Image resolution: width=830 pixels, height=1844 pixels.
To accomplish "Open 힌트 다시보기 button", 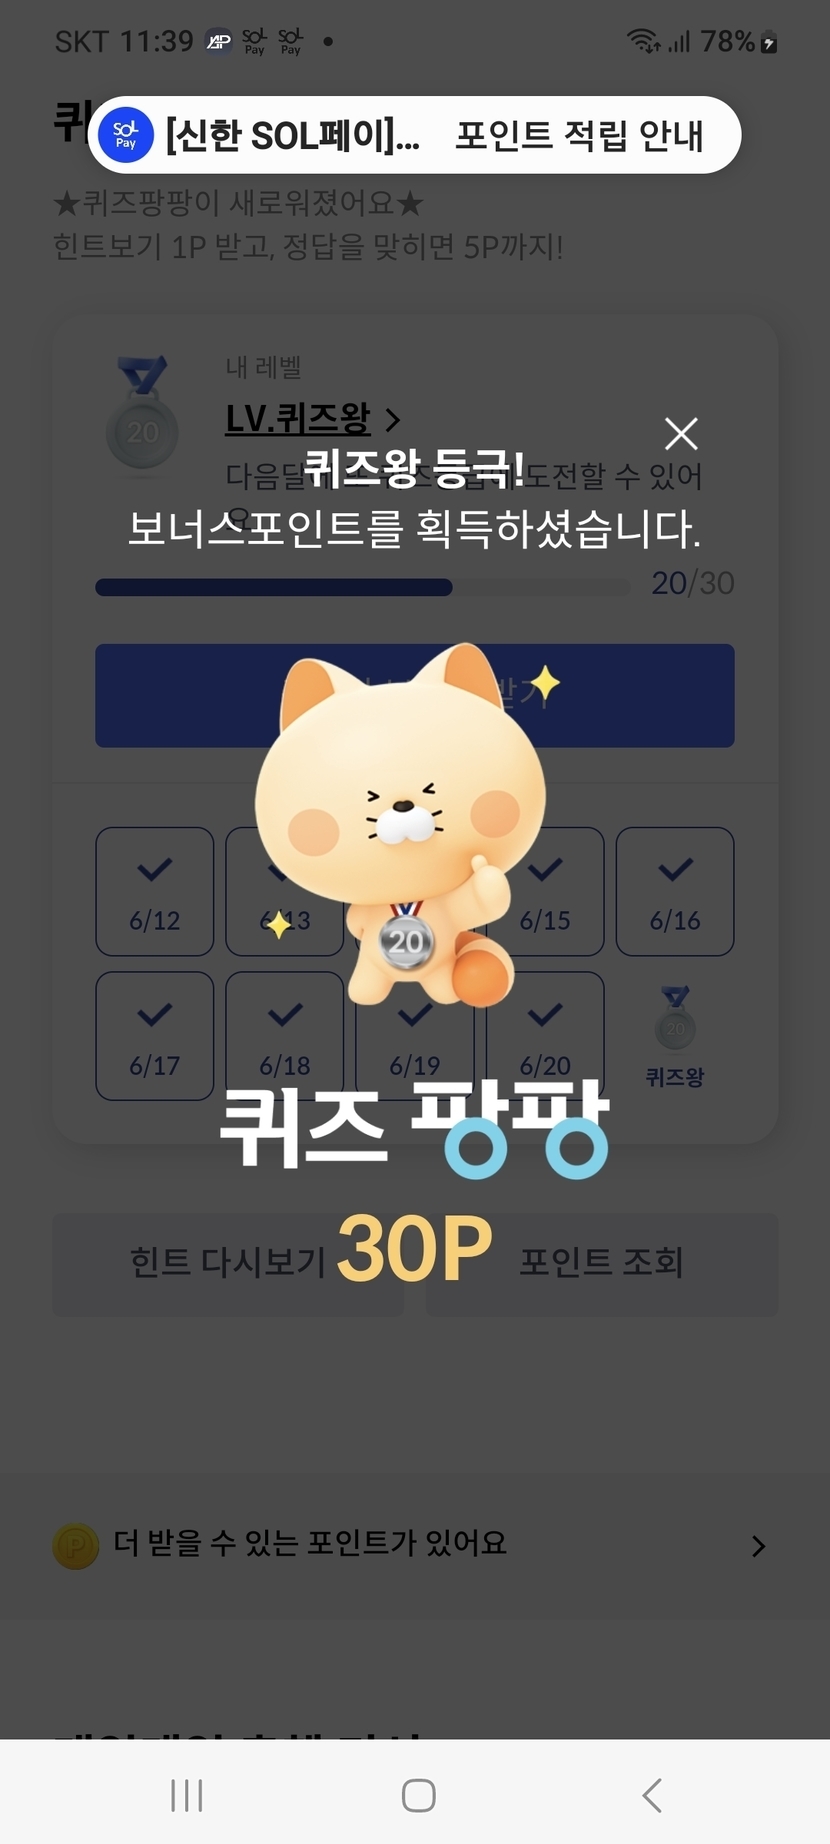I will 228,1264.
